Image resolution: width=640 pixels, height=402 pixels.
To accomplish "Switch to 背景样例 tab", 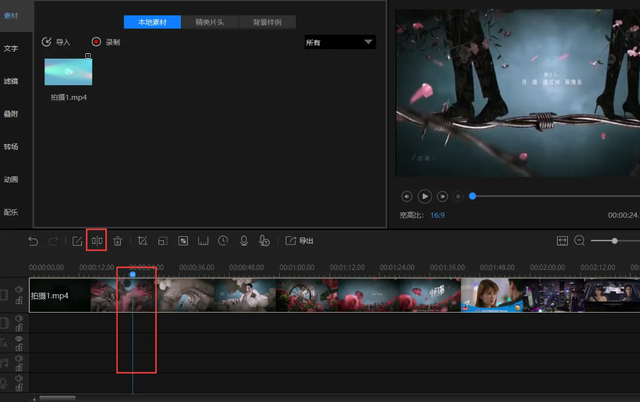I will (267, 22).
